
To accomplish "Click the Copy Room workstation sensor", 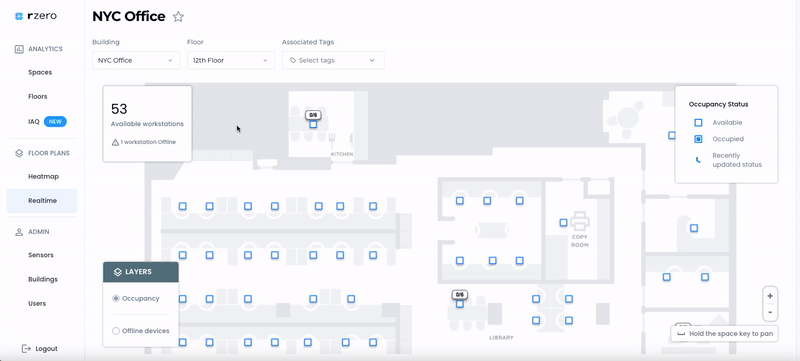I will tap(563, 223).
